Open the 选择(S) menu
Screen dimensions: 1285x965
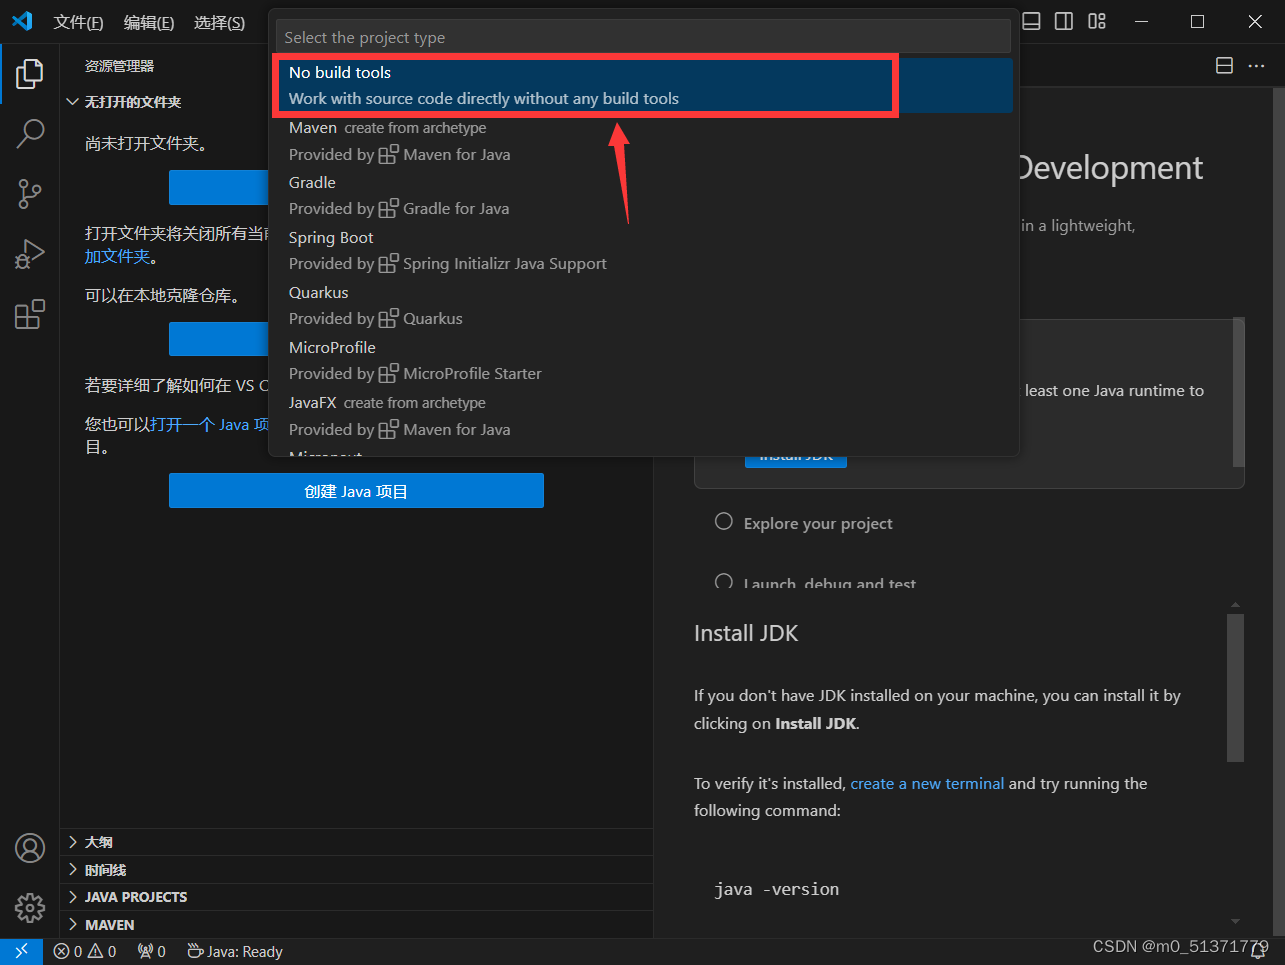coord(219,22)
